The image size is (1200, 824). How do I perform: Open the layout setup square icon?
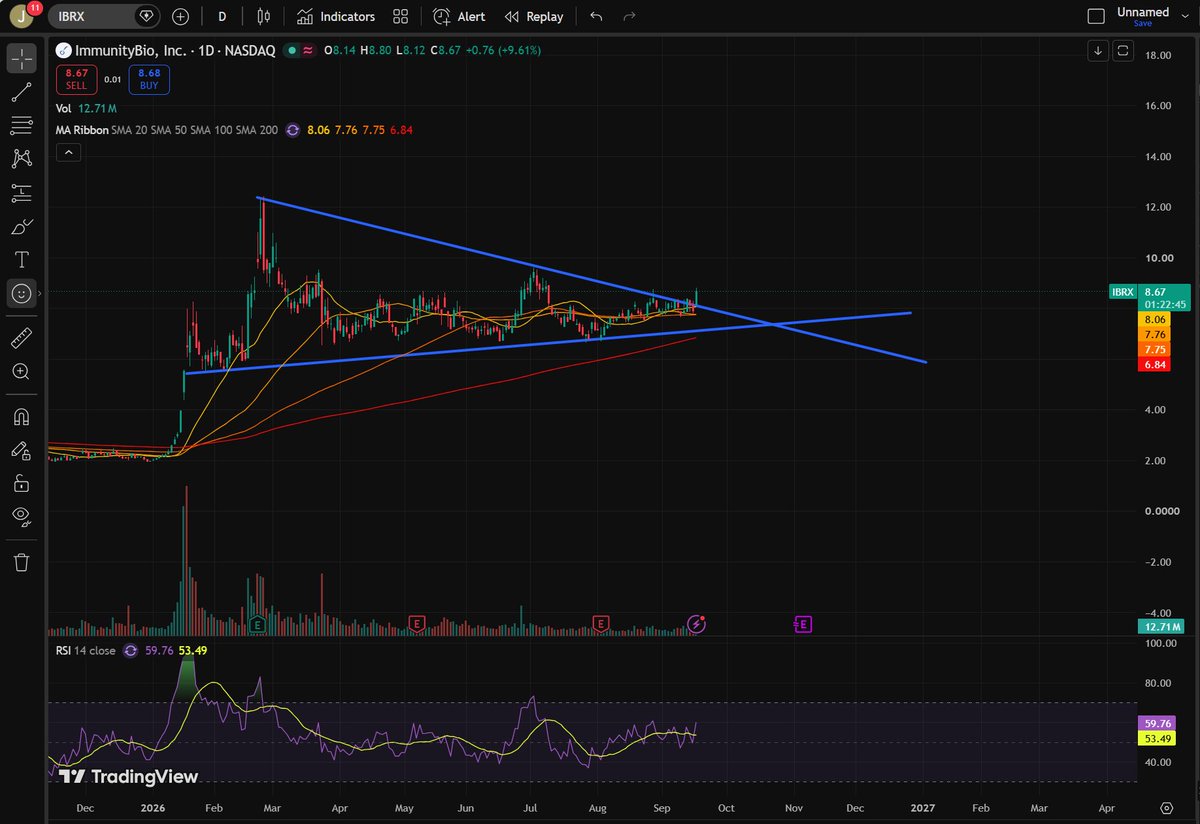point(1097,16)
